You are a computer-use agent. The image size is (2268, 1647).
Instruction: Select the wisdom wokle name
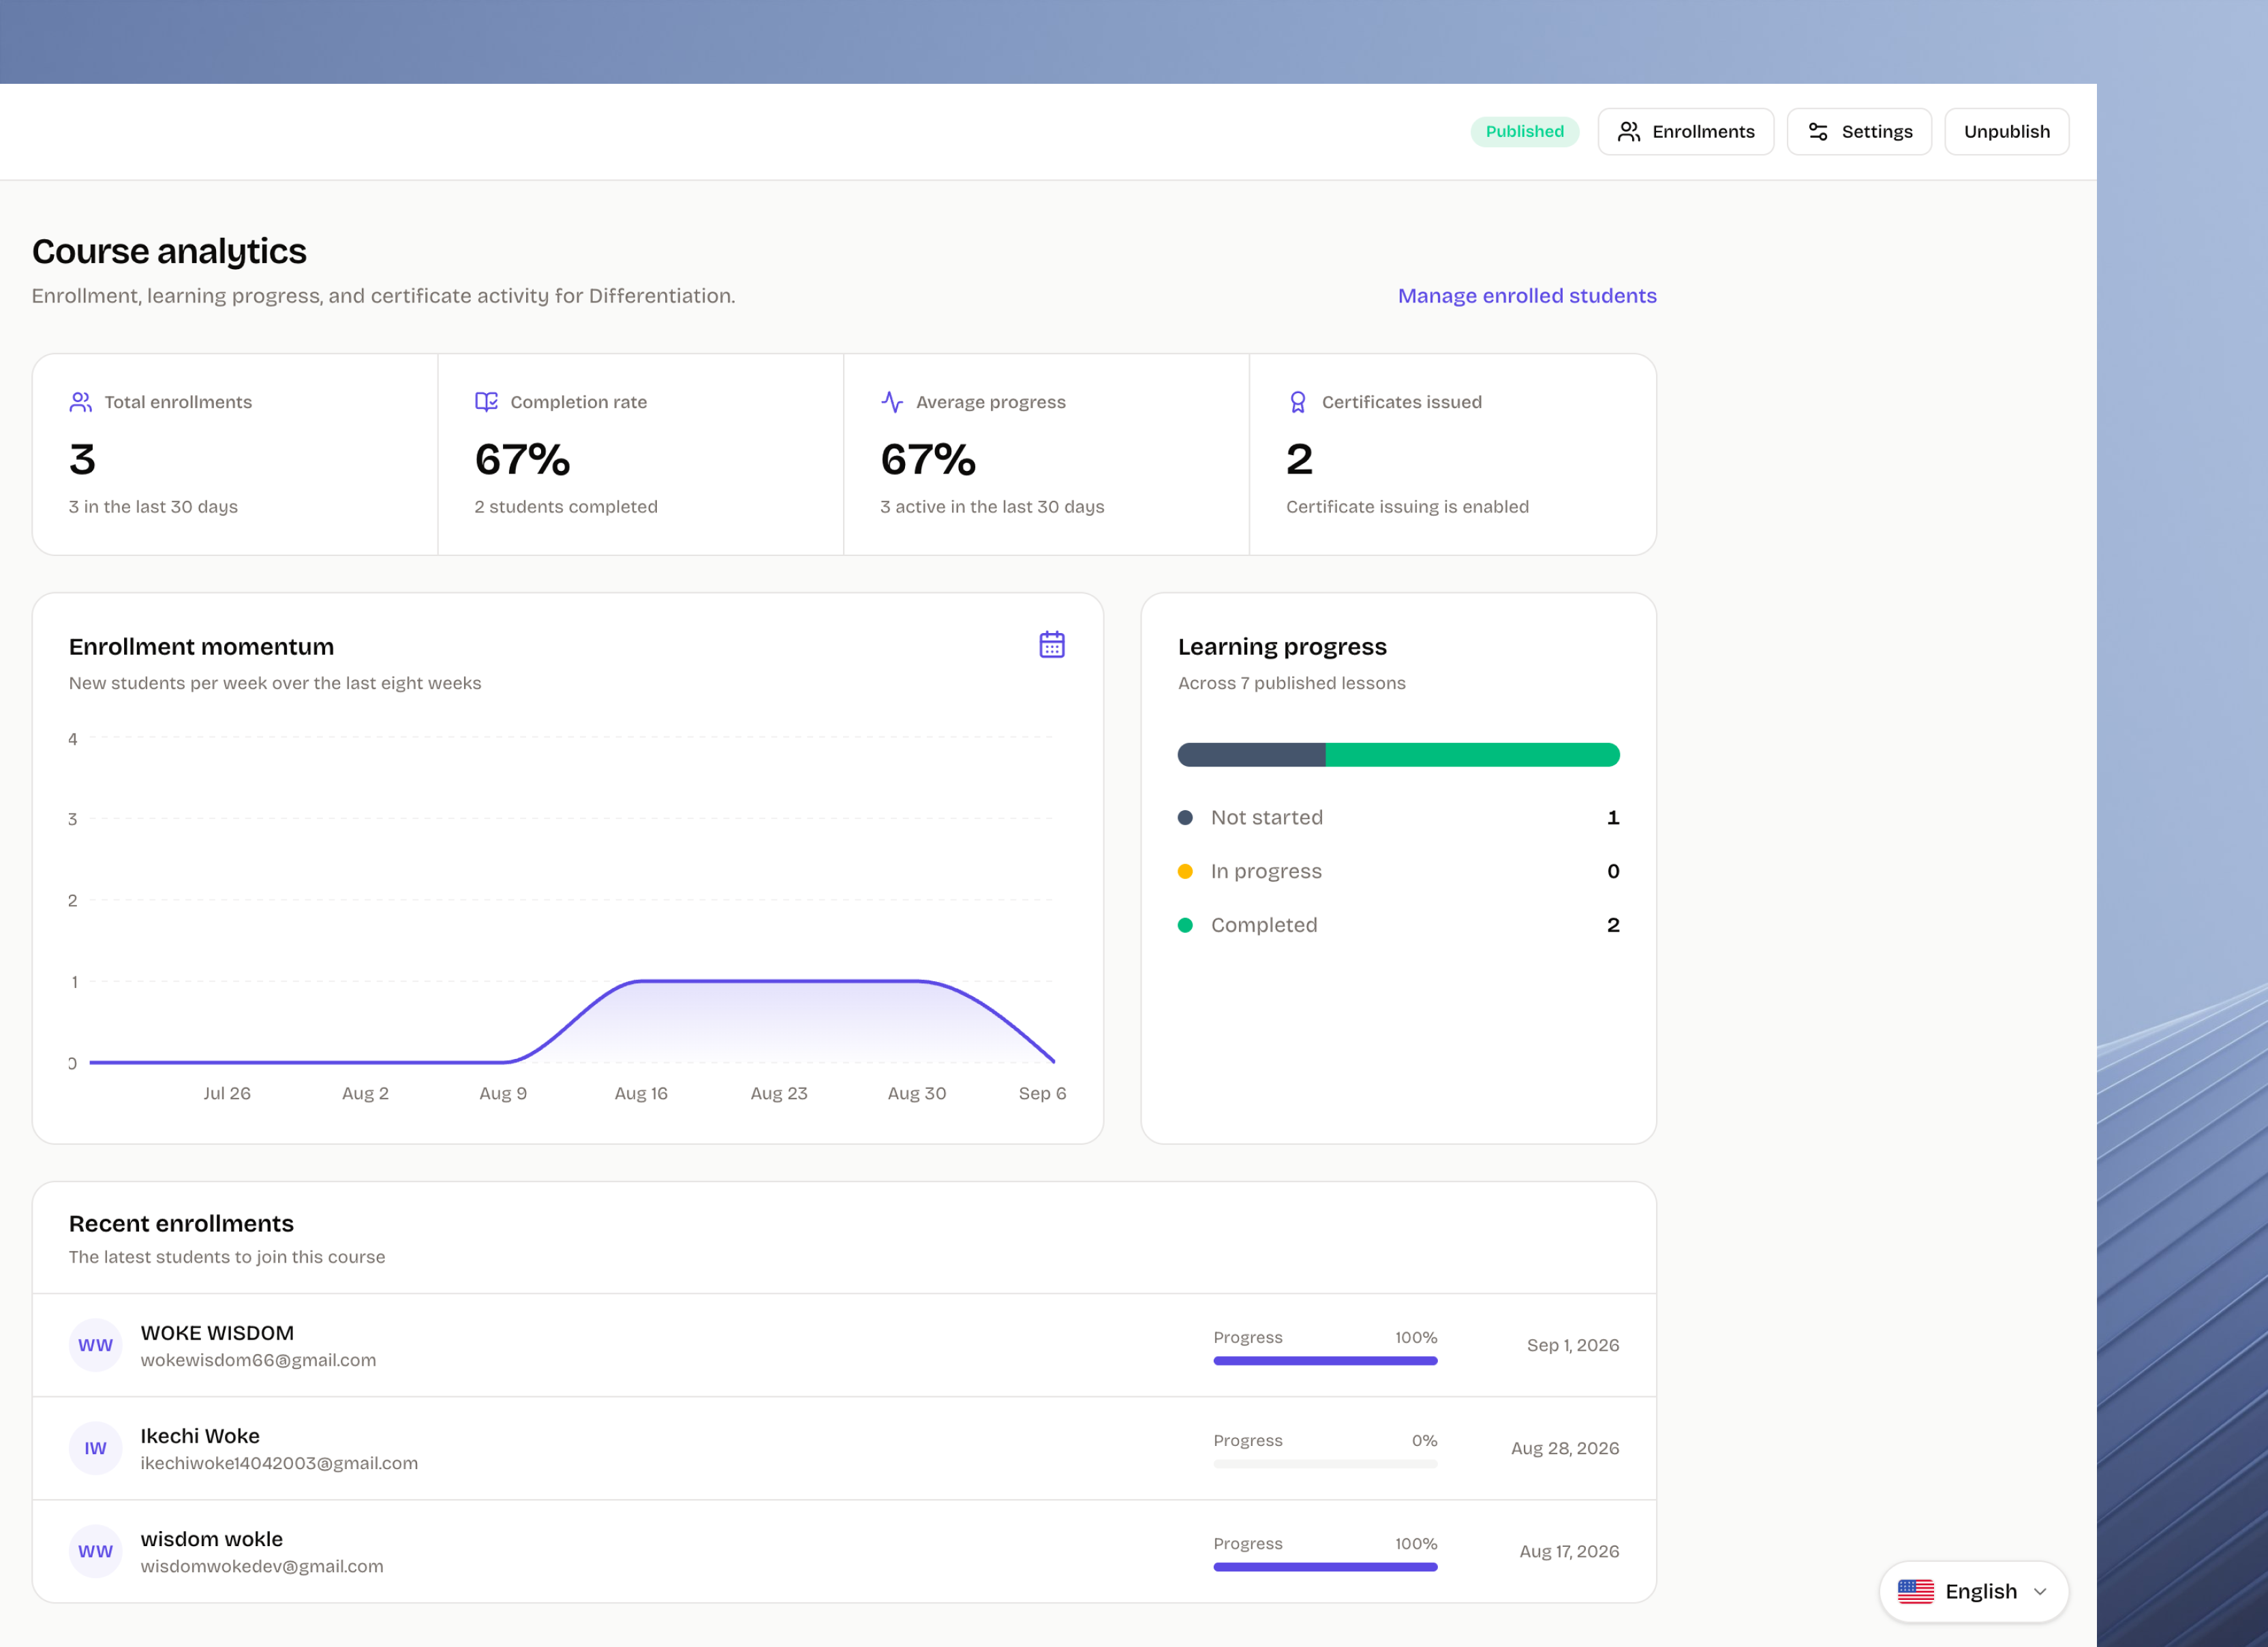click(x=212, y=1539)
